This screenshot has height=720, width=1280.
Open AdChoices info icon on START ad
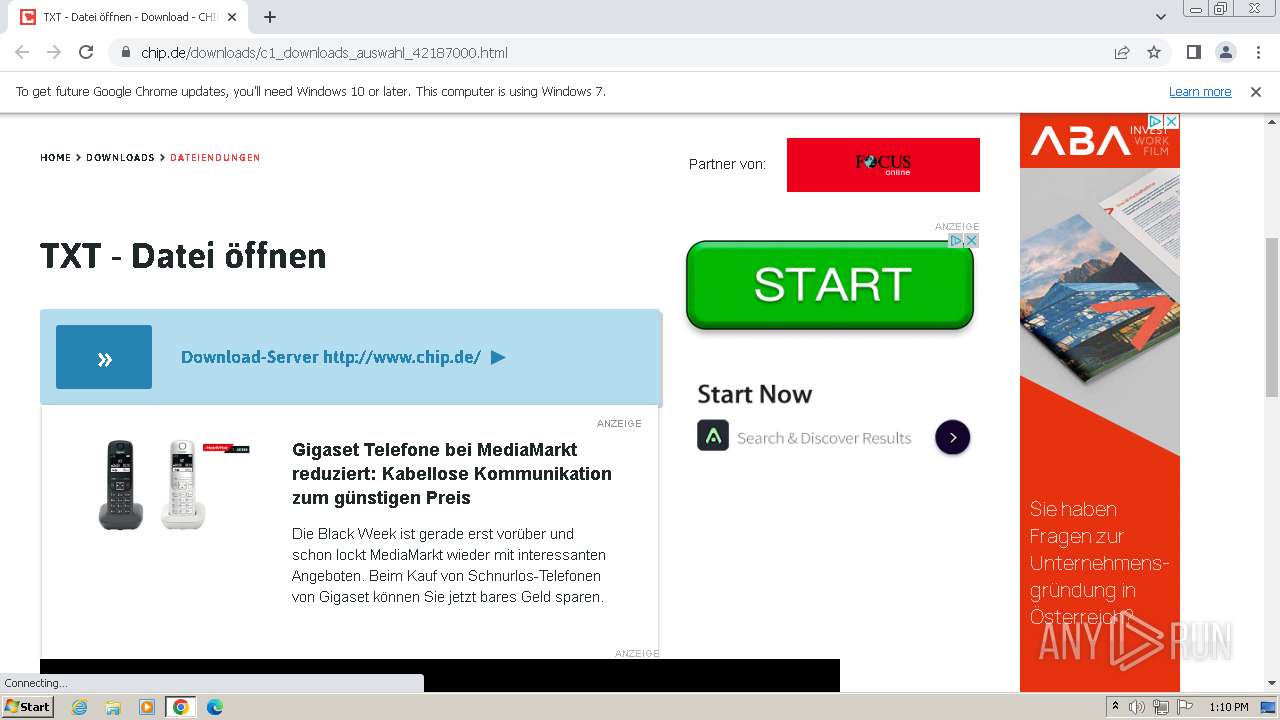[956, 241]
